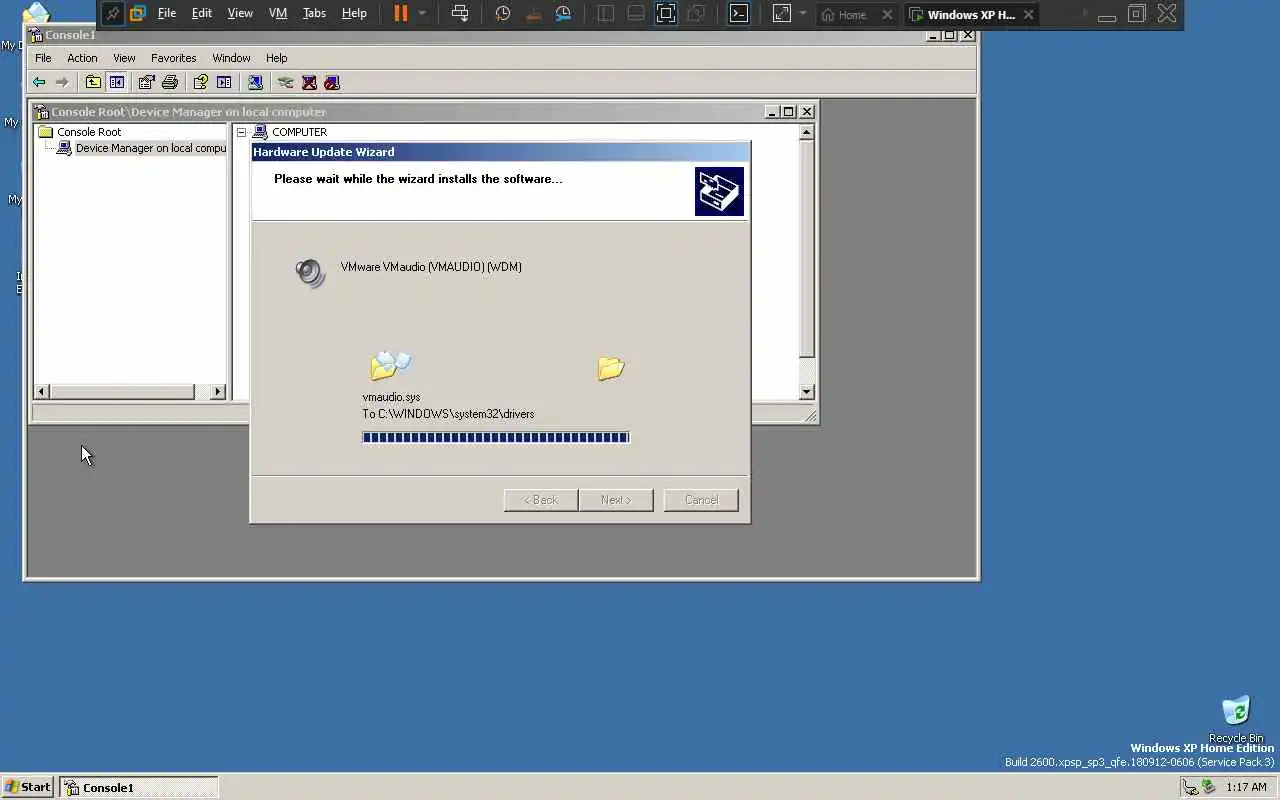Screen dimensions: 1280x800
Task: Enter VMware full screen mode
Action: tap(666, 14)
